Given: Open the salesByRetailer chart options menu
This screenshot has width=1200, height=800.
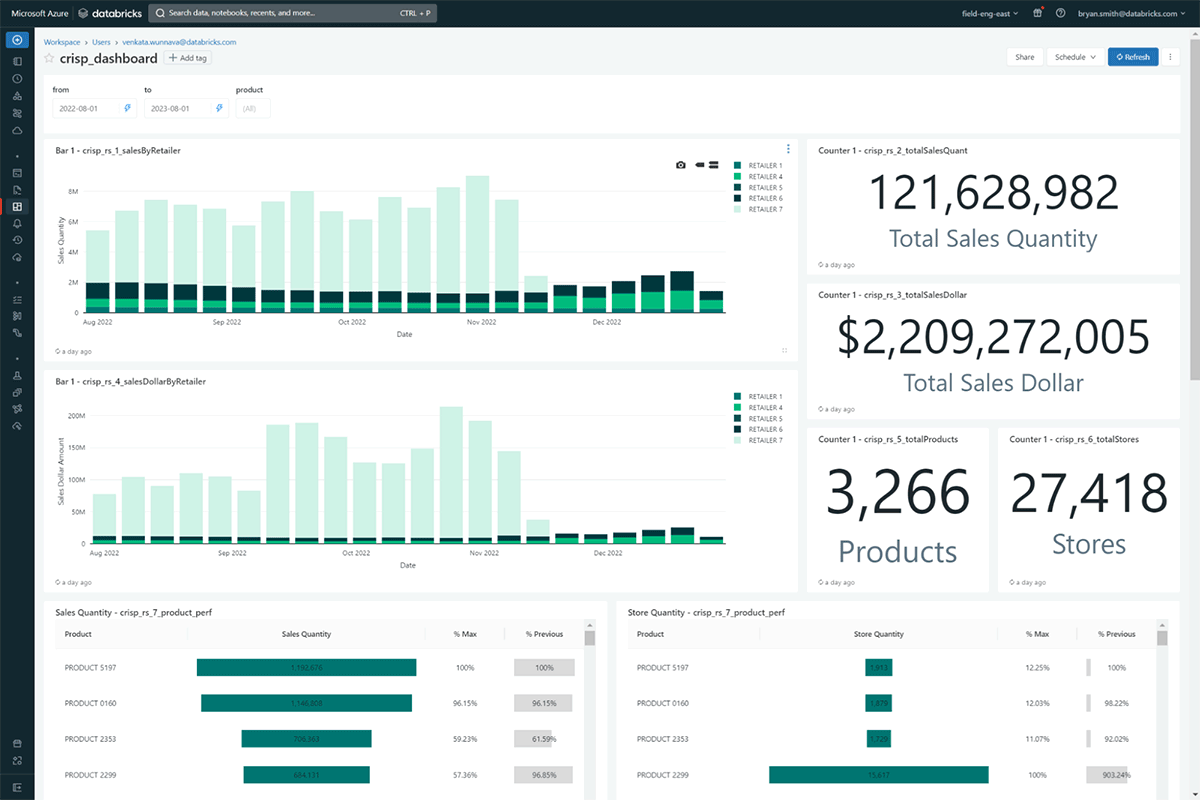Looking at the screenshot, I should point(788,150).
